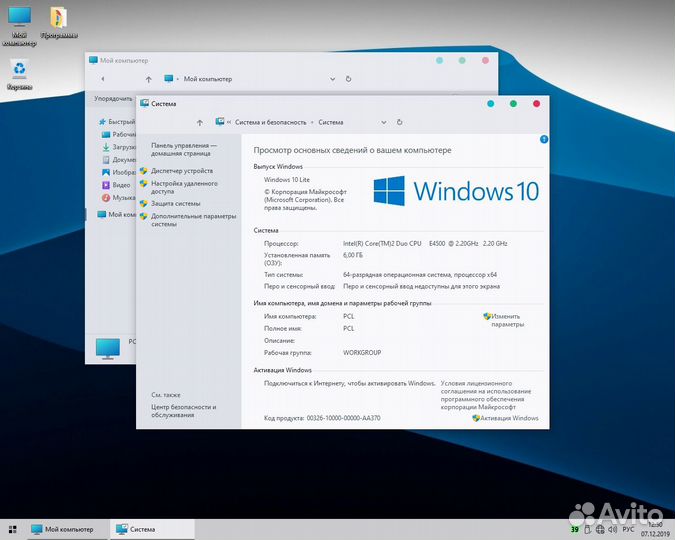
Task: Click the Активация Windows link
Action: pyautogui.click(x=509, y=418)
